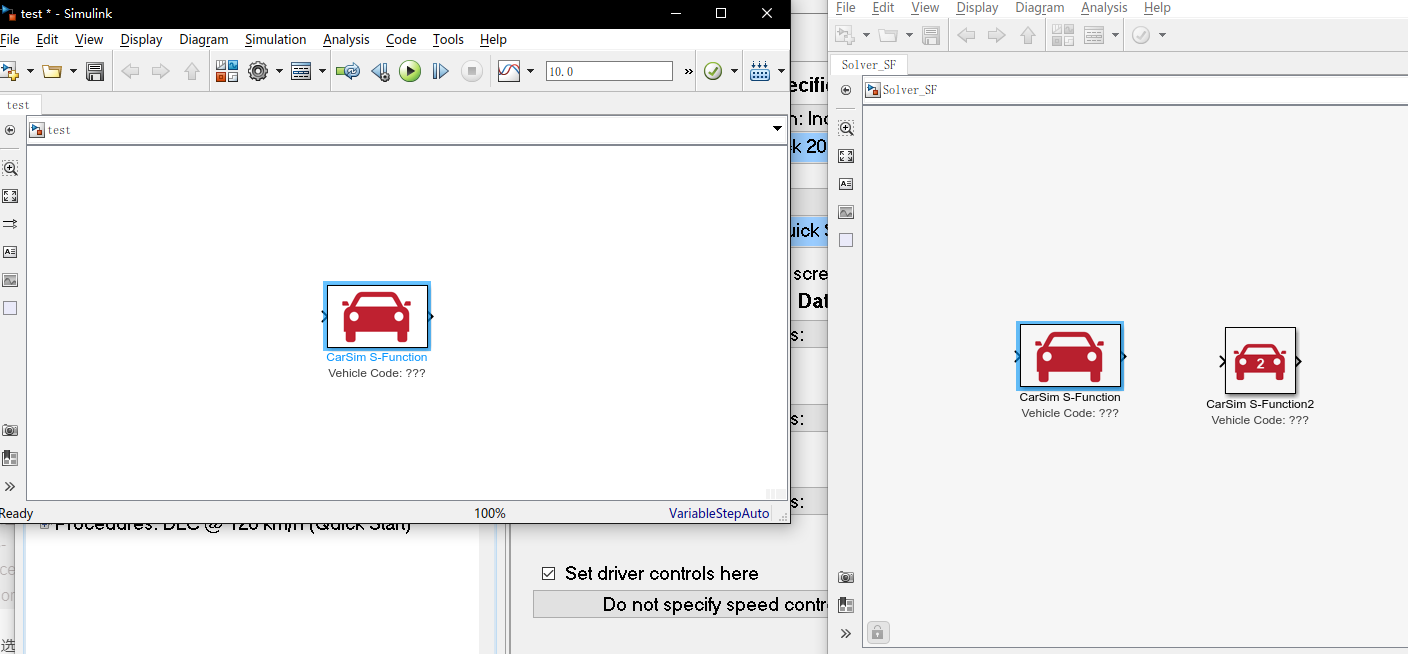Click Annotation tool in Solver_SF palette

pyautogui.click(x=846, y=184)
